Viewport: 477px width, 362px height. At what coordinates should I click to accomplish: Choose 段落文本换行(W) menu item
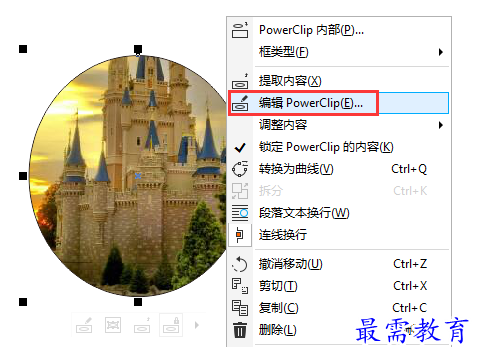338,213
